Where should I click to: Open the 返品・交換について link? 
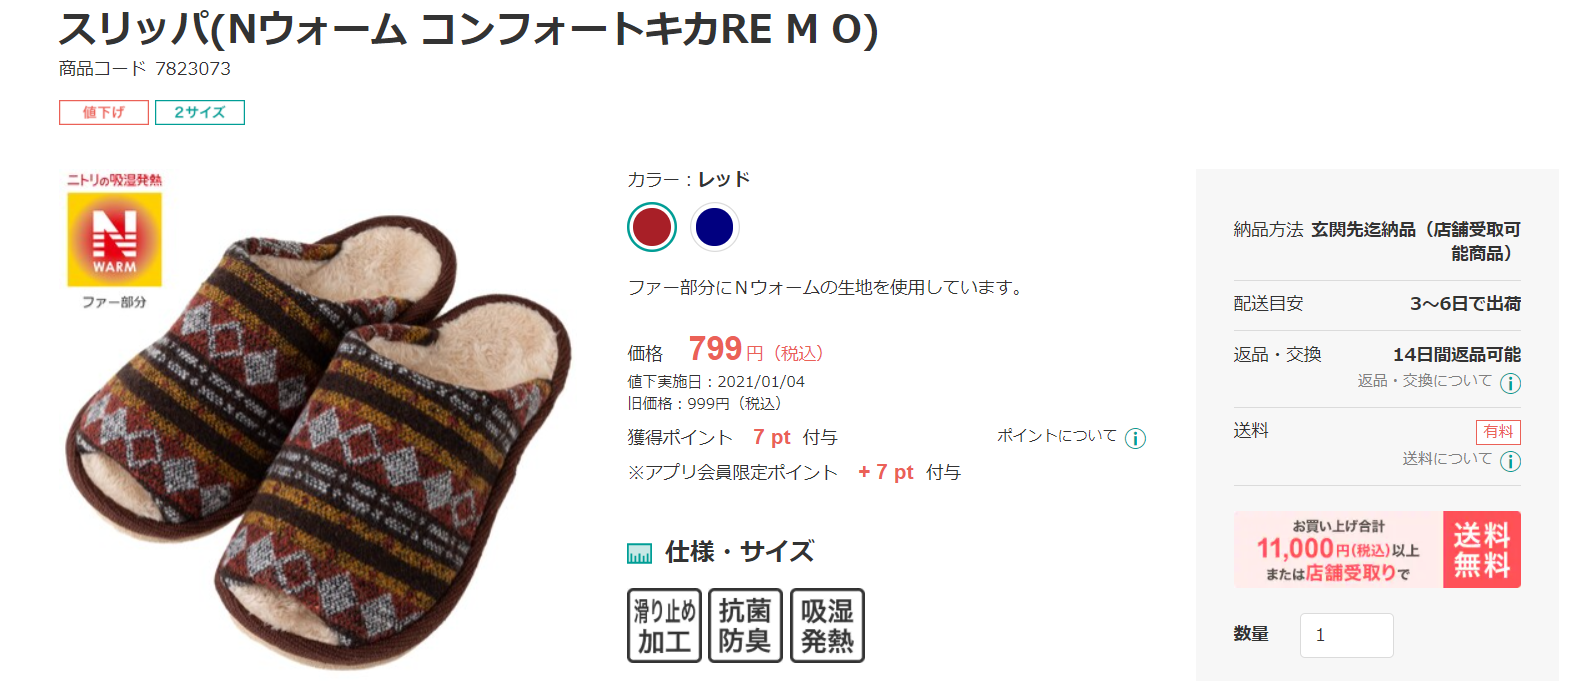click(1424, 381)
